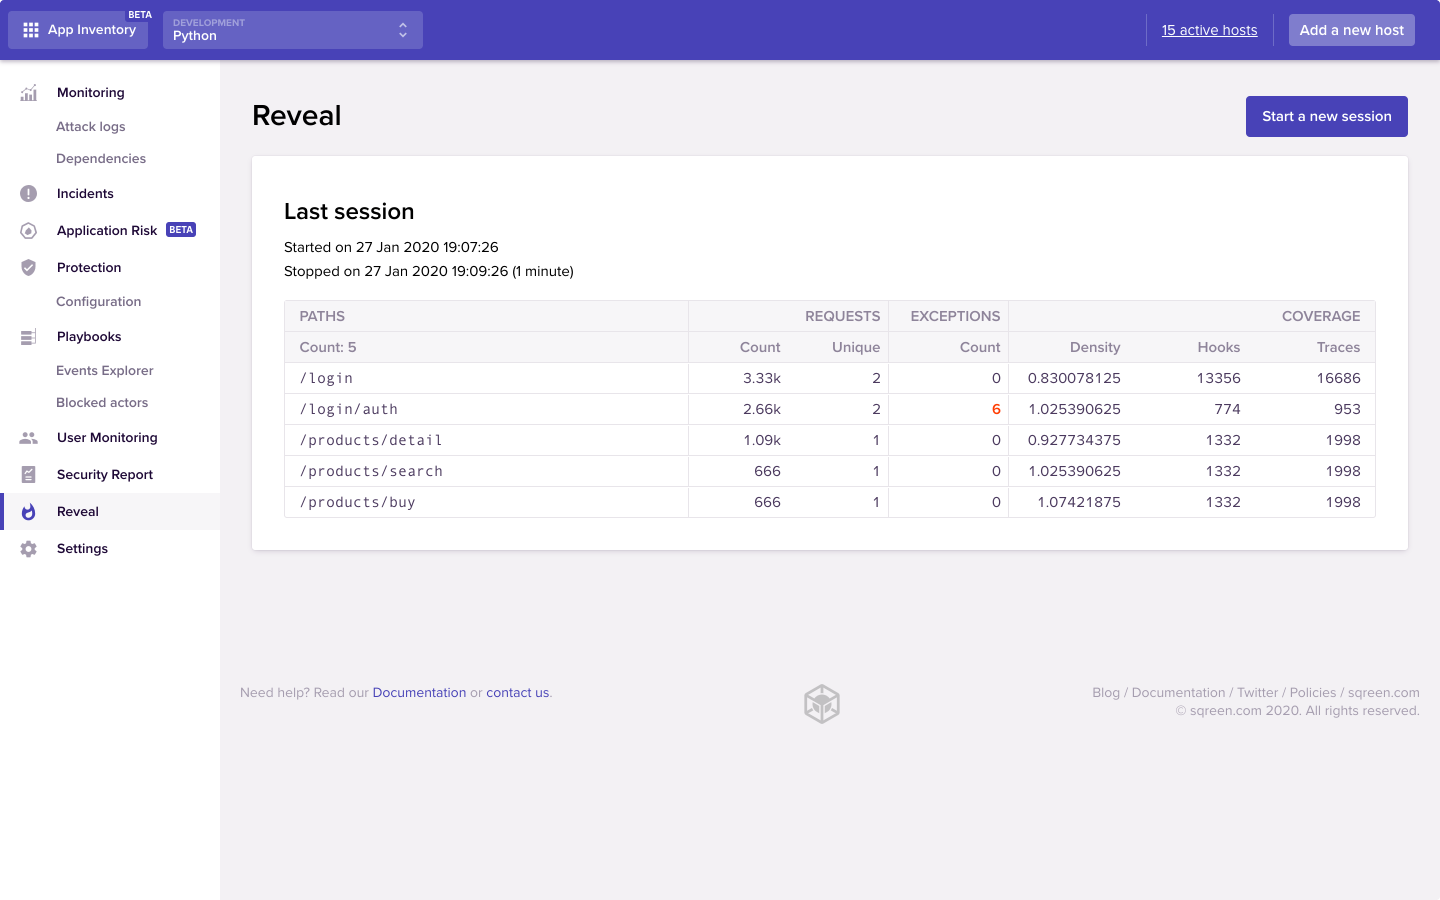
Task: Click the Monitoring chart icon in sidebar
Action: point(28,93)
